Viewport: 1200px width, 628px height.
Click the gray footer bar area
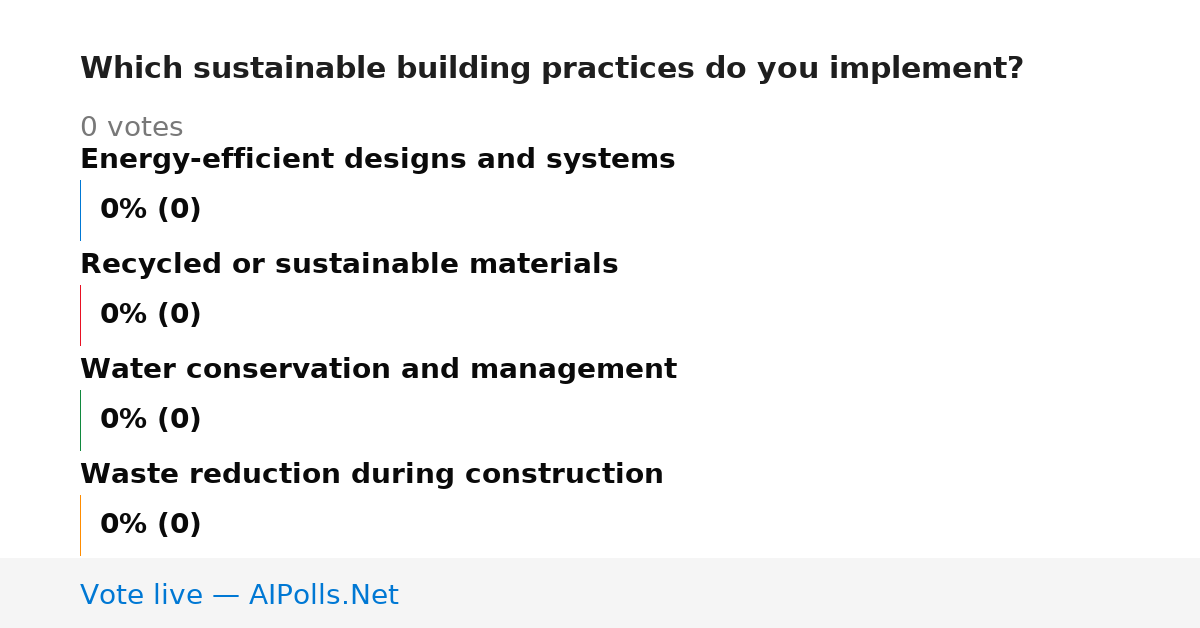600,593
